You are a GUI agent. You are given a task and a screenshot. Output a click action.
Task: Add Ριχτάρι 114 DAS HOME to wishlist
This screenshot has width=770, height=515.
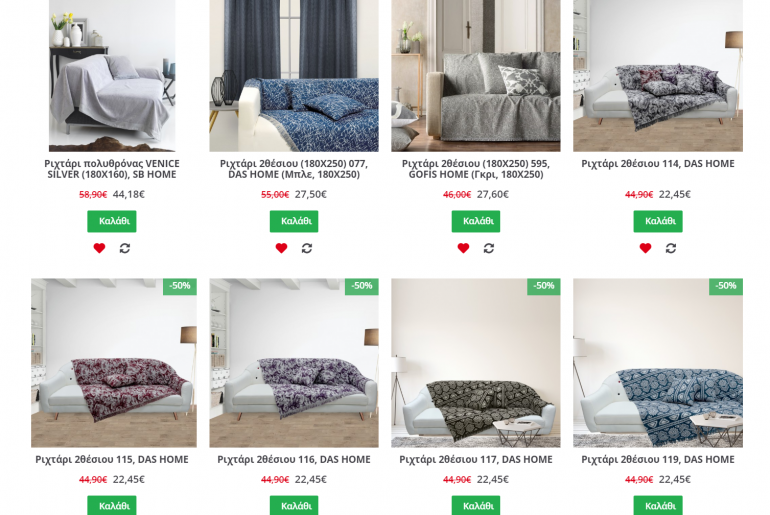(x=645, y=248)
